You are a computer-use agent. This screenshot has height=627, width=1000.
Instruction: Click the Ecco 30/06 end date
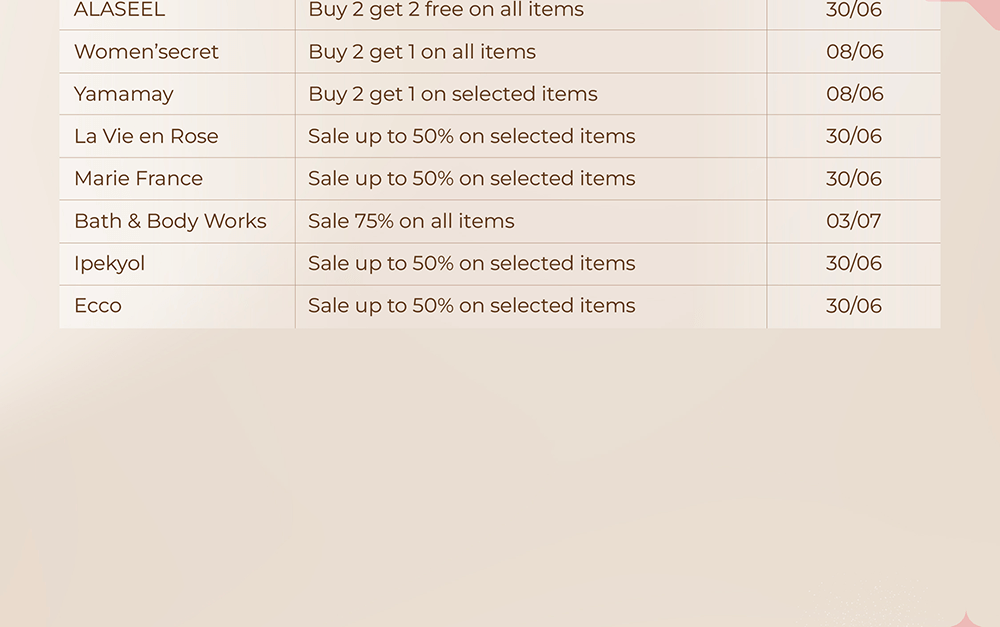[854, 306]
